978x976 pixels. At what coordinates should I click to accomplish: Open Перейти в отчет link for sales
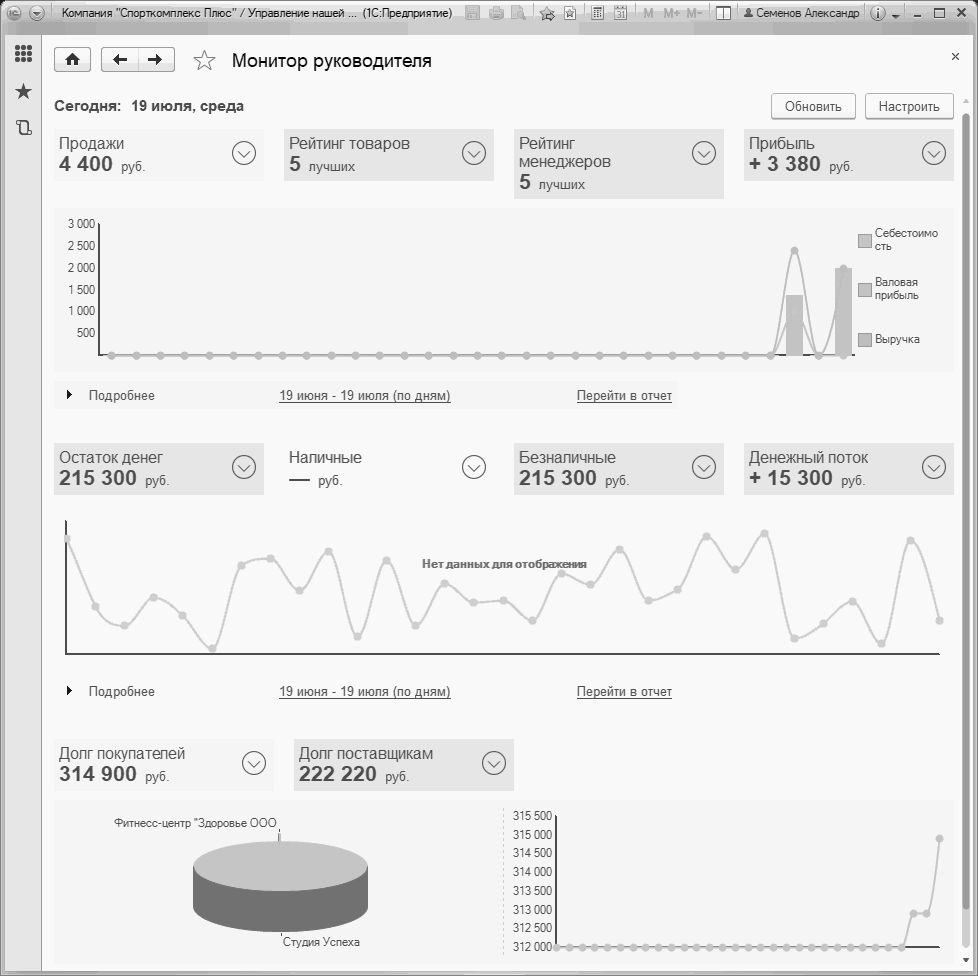point(624,395)
